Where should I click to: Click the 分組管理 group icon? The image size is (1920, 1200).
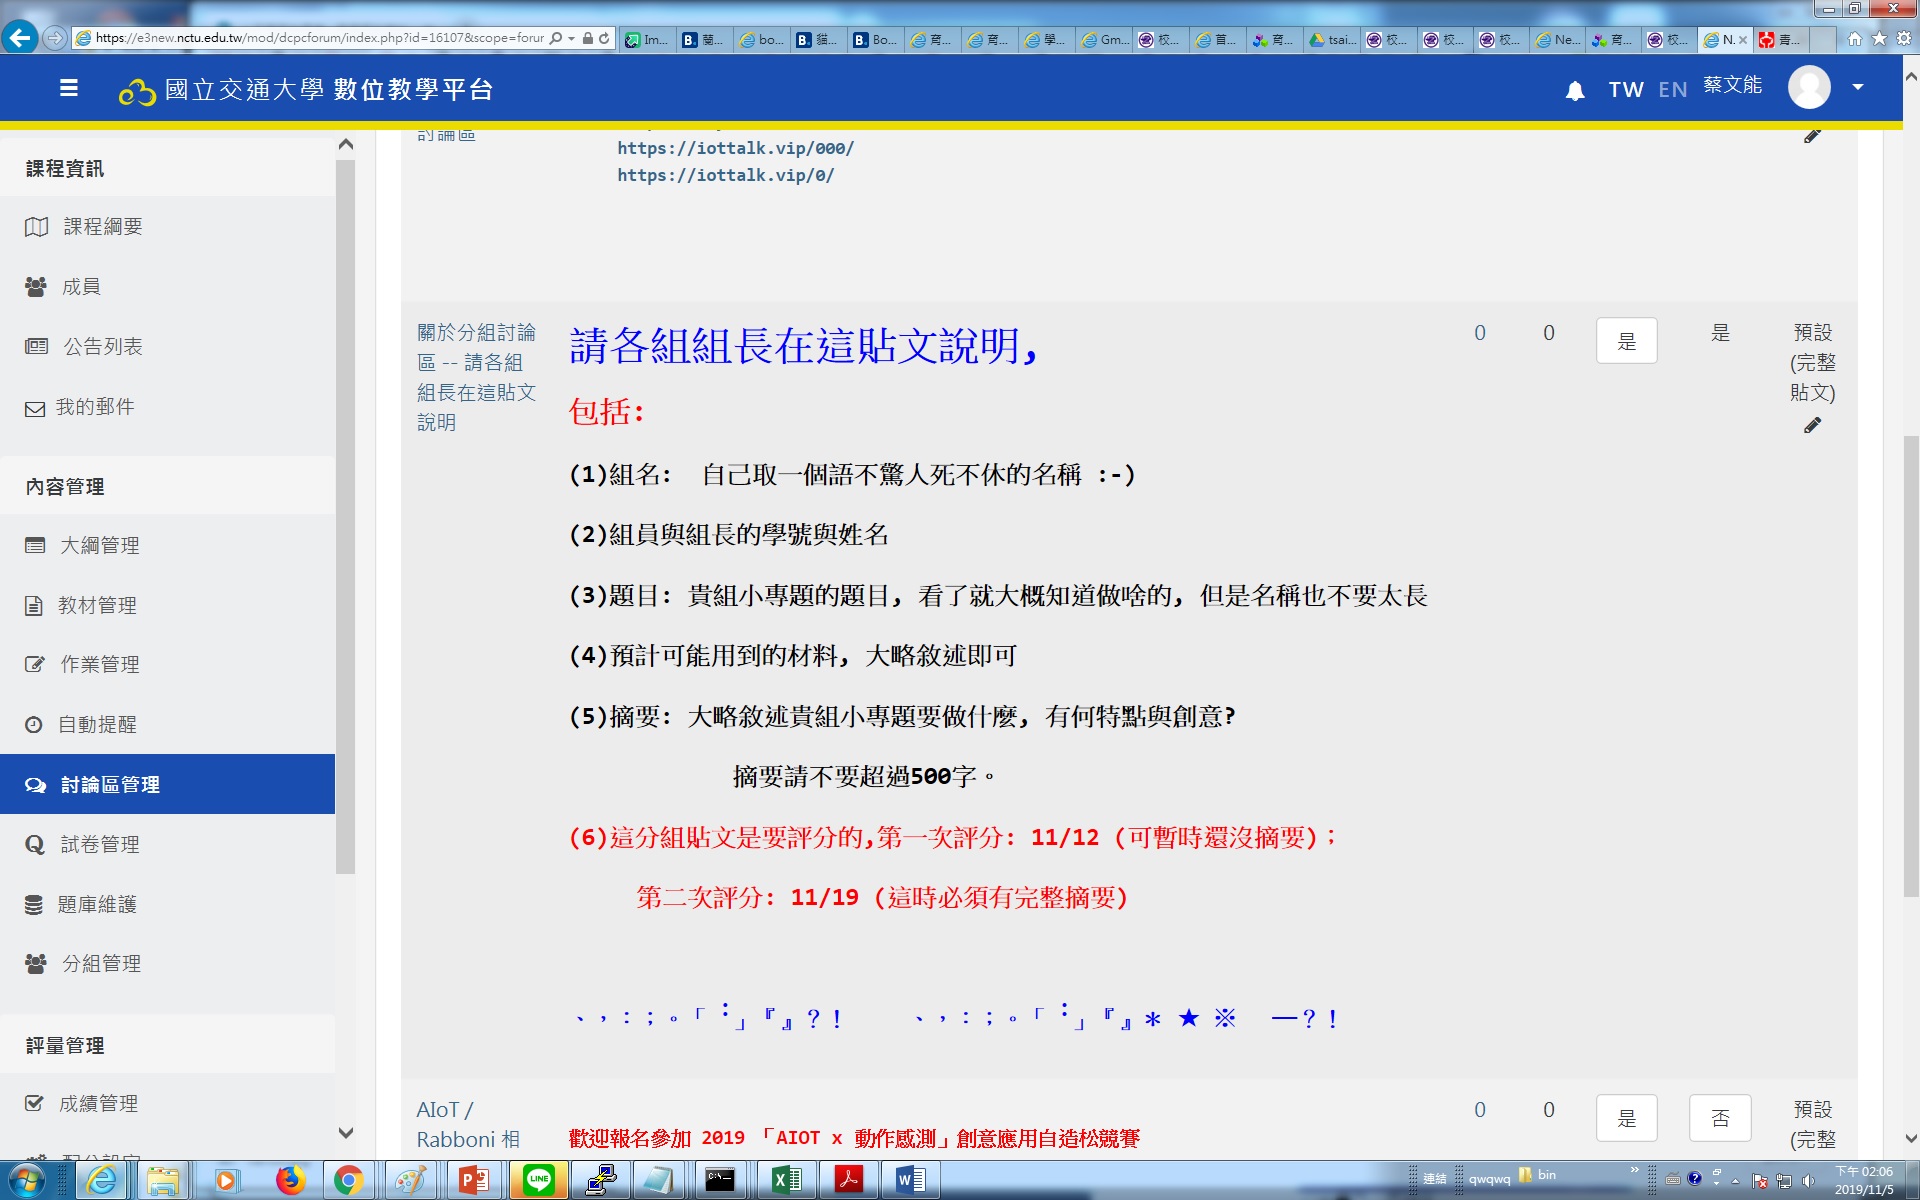[36, 963]
